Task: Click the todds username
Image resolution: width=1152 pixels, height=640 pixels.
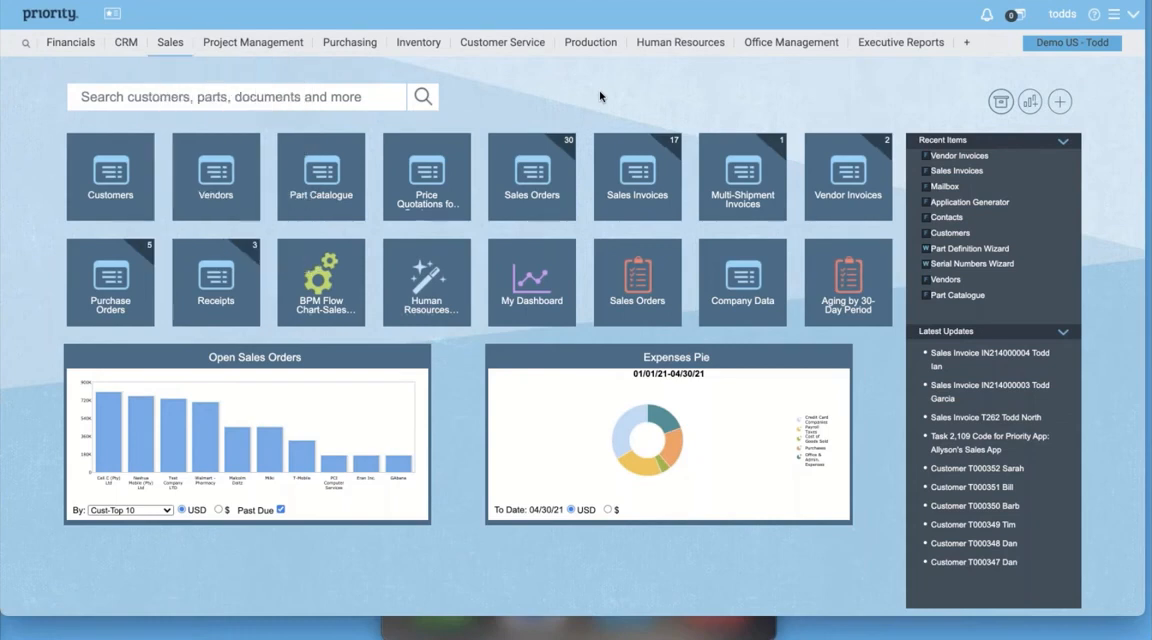Action: (1062, 14)
